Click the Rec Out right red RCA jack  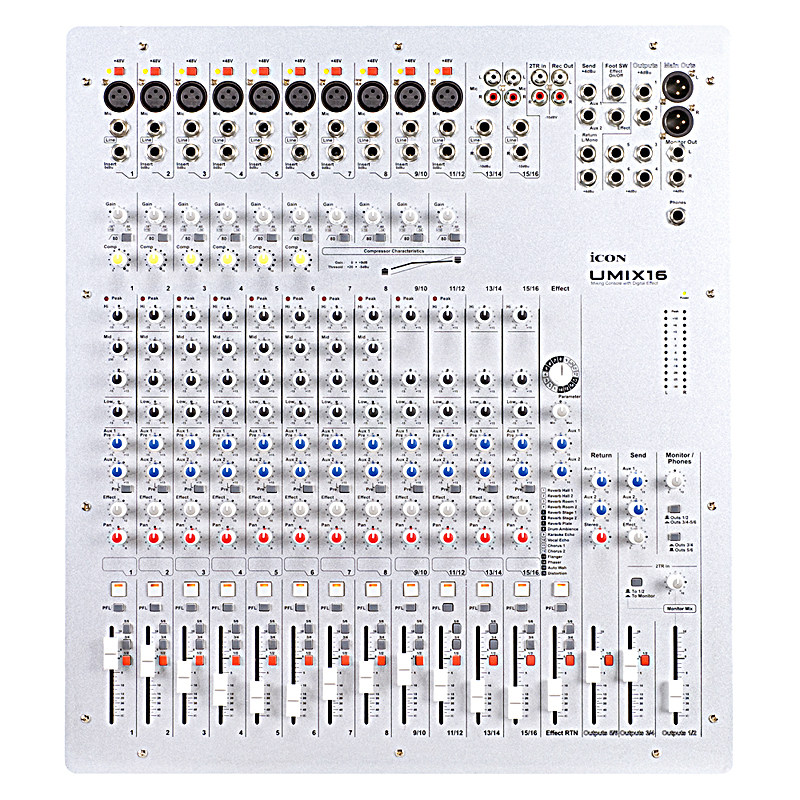560,95
